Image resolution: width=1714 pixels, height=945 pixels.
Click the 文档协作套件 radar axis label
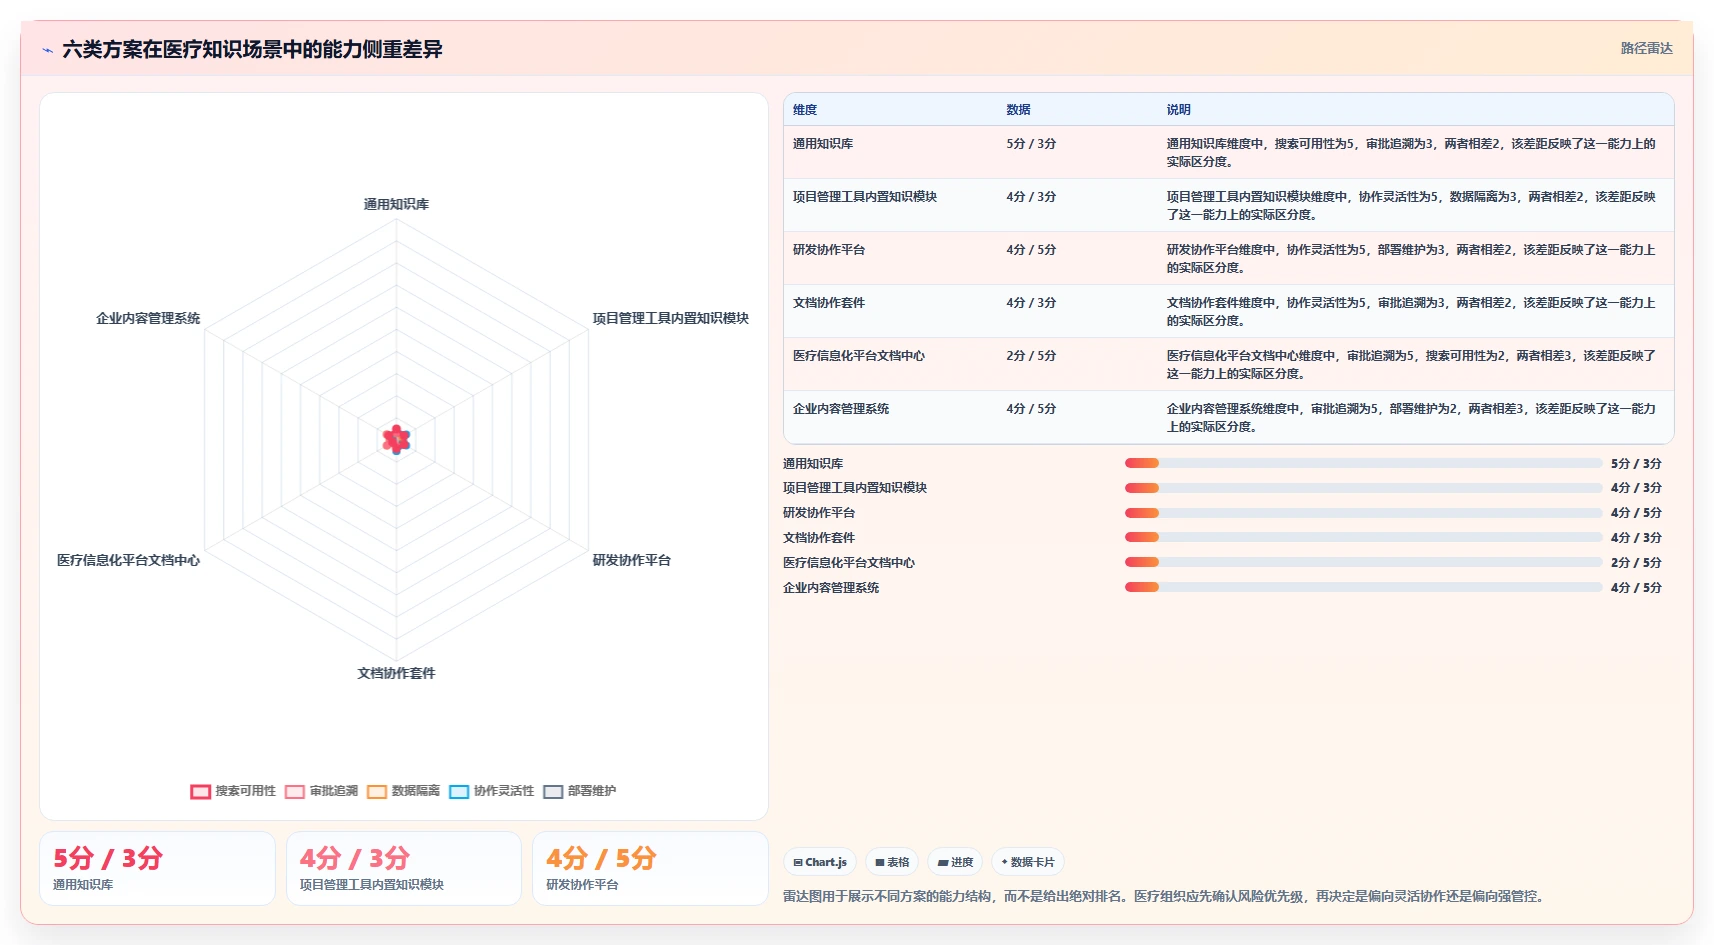pos(396,673)
